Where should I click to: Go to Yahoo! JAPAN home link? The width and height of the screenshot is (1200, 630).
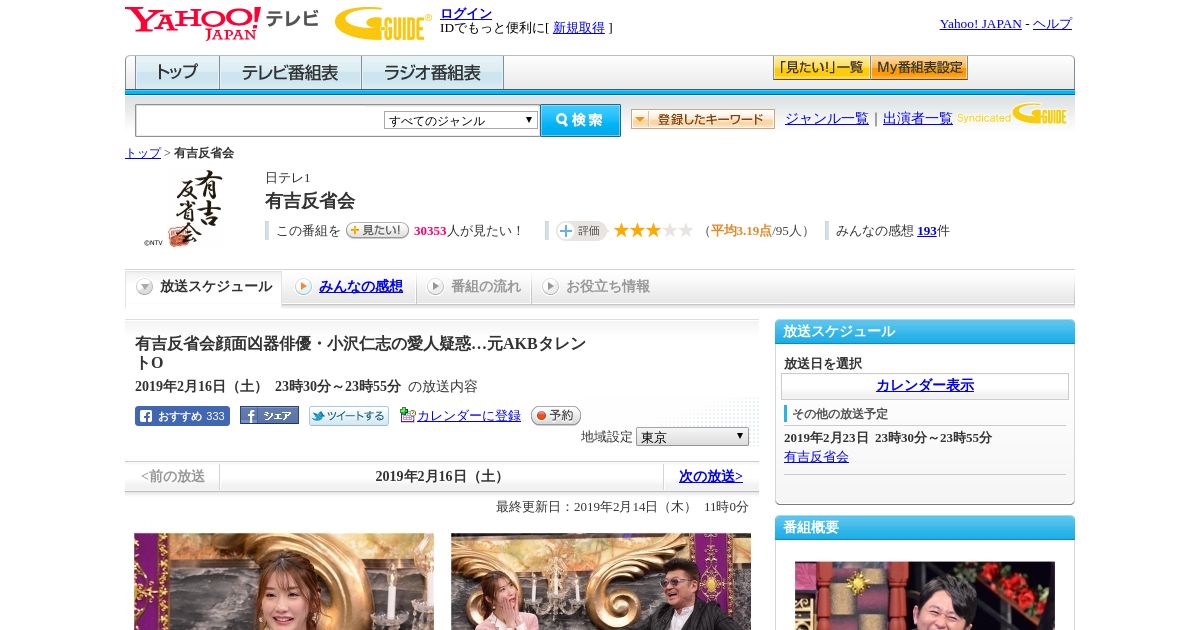pyautogui.click(x=980, y=24)
